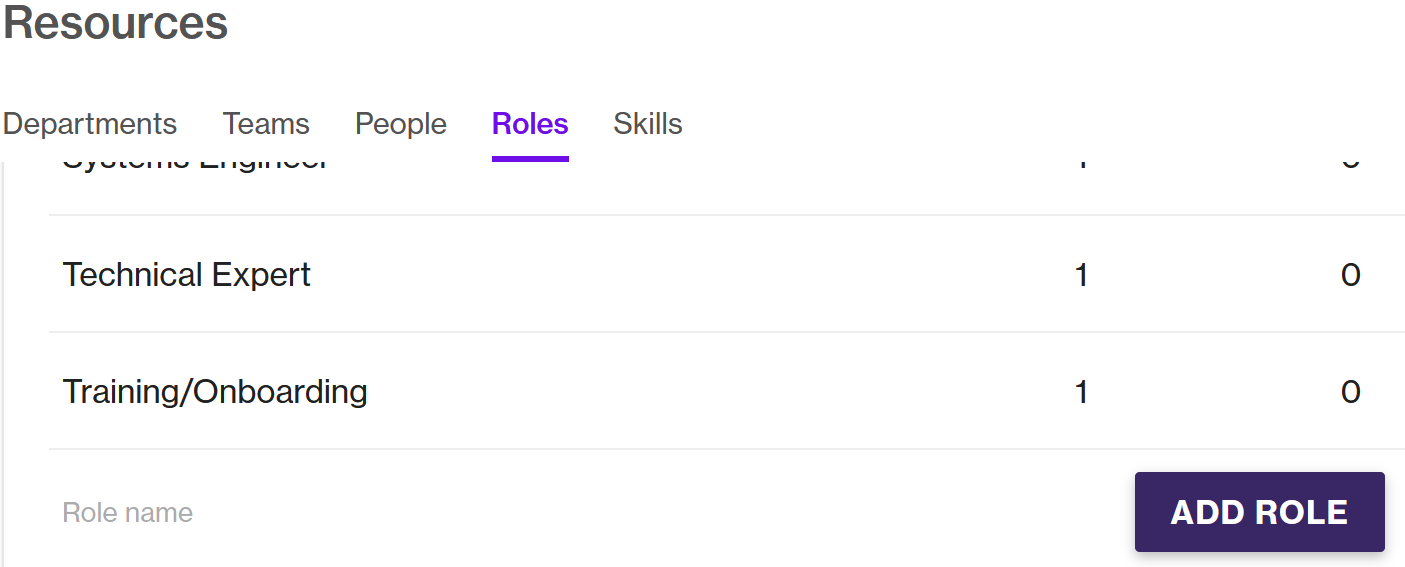Click the Resources page heading
The width and height of the screenshot is (1405, 567).
click(116, 24)
